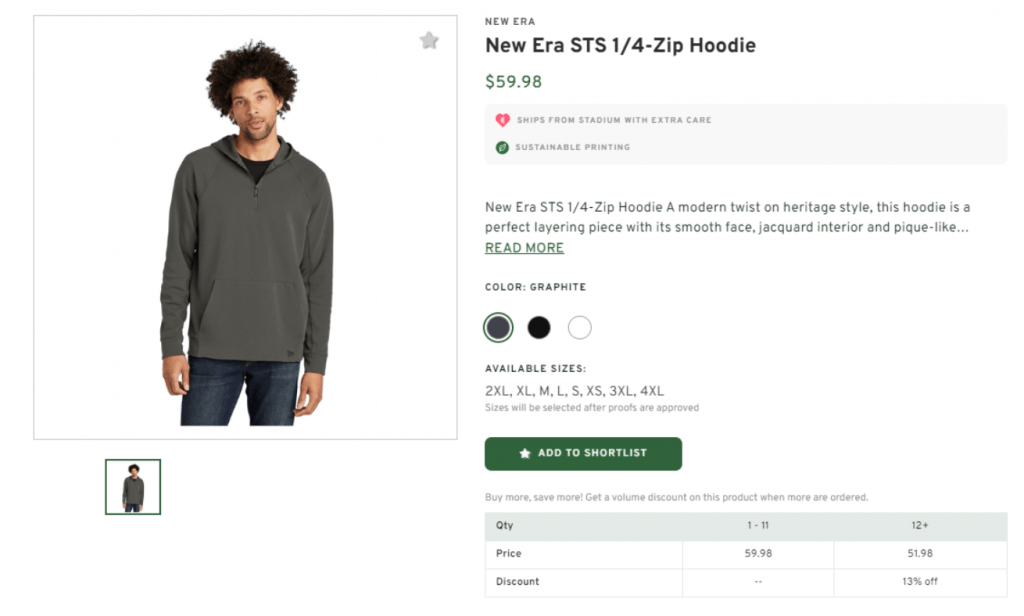Screen dimensions: 1024x616
Task: Choose the black color swatch
Action: [539, 327]
